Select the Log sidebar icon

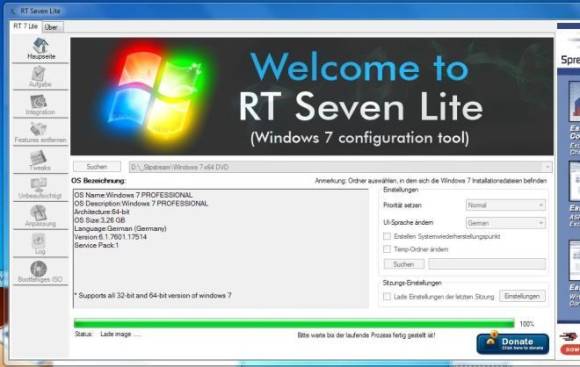pyautogui.click(x=41, y=244)
